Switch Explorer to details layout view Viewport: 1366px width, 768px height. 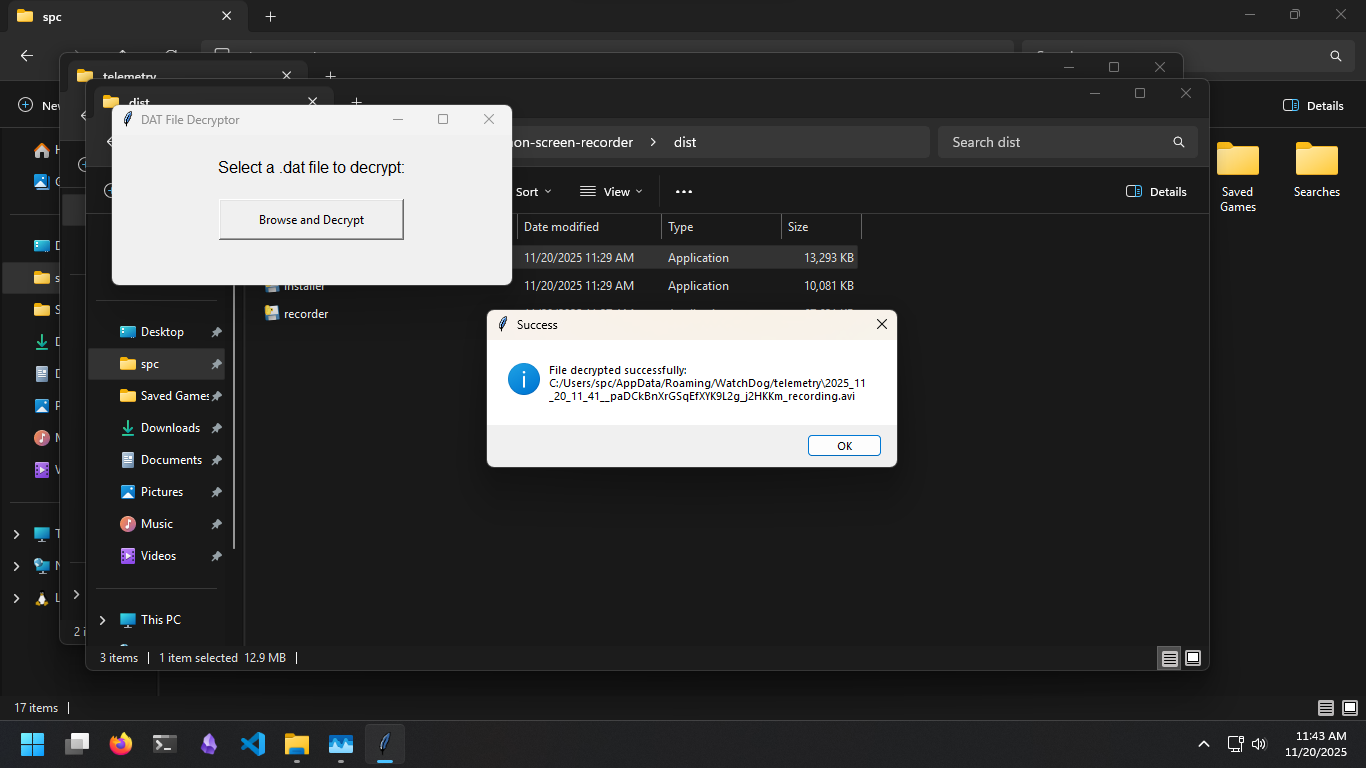(1169, 658)
